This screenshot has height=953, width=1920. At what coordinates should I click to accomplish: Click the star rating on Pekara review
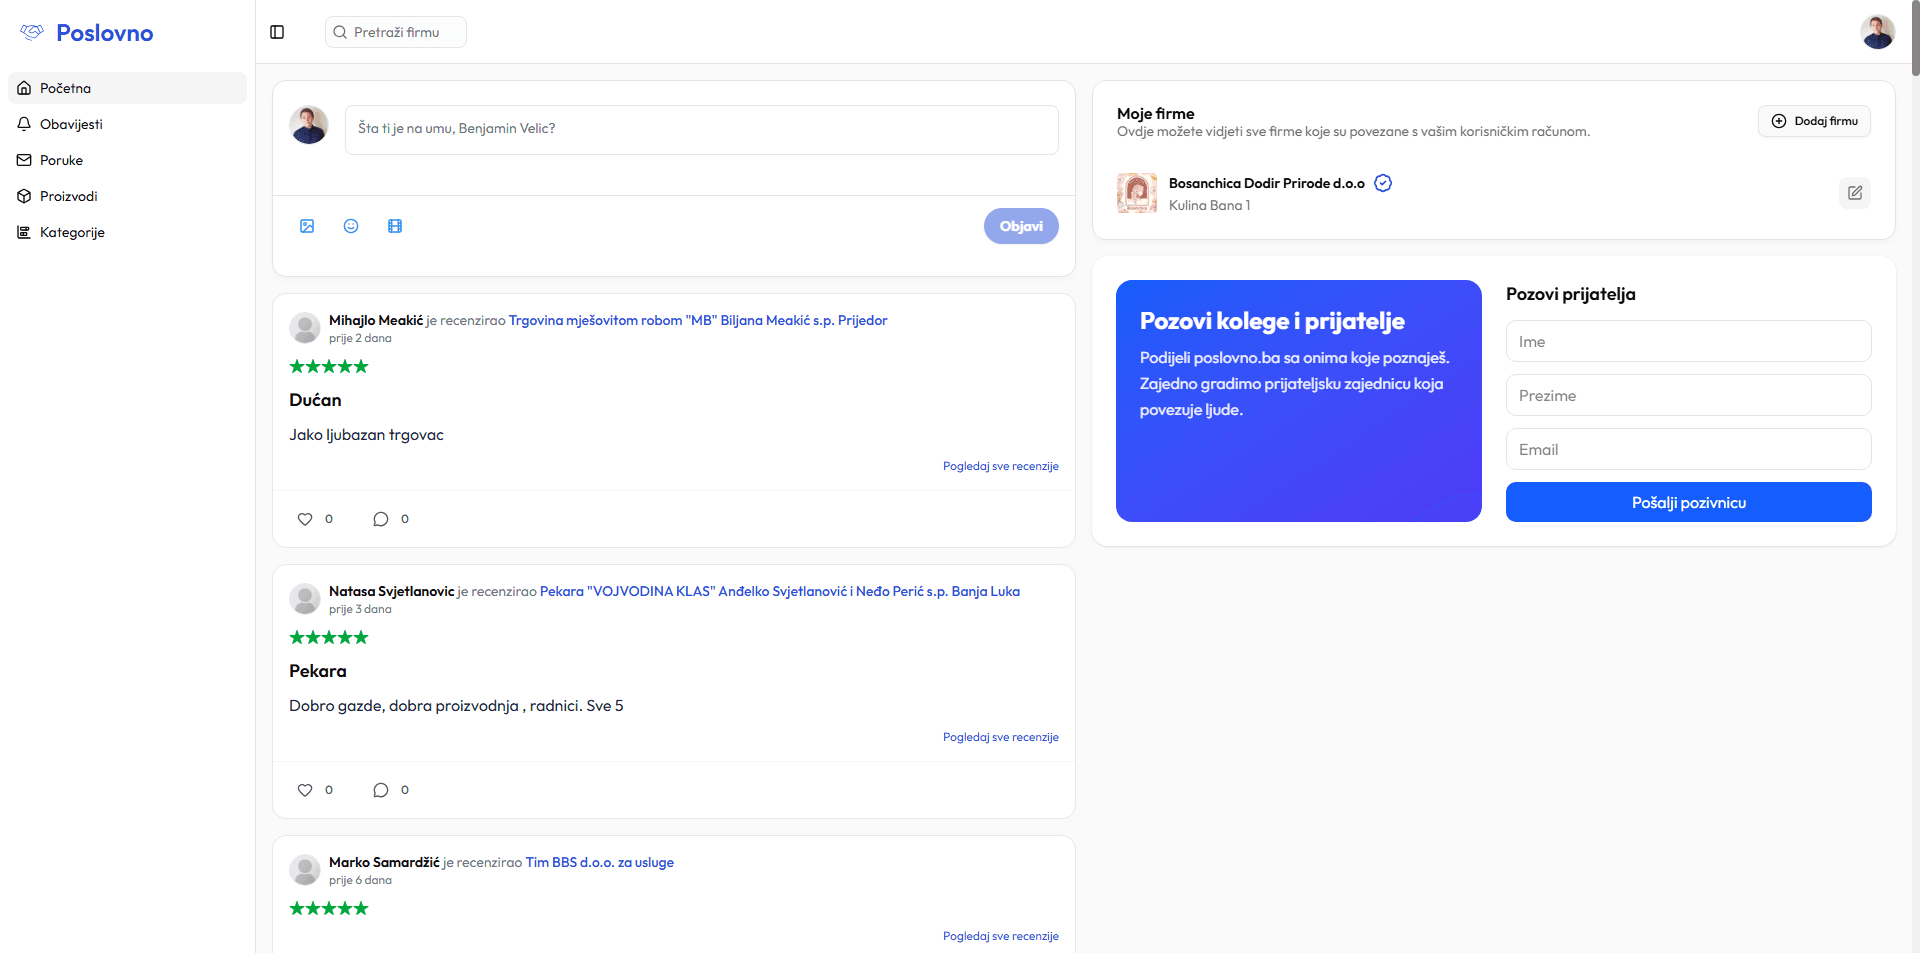(x=329, y=637)
